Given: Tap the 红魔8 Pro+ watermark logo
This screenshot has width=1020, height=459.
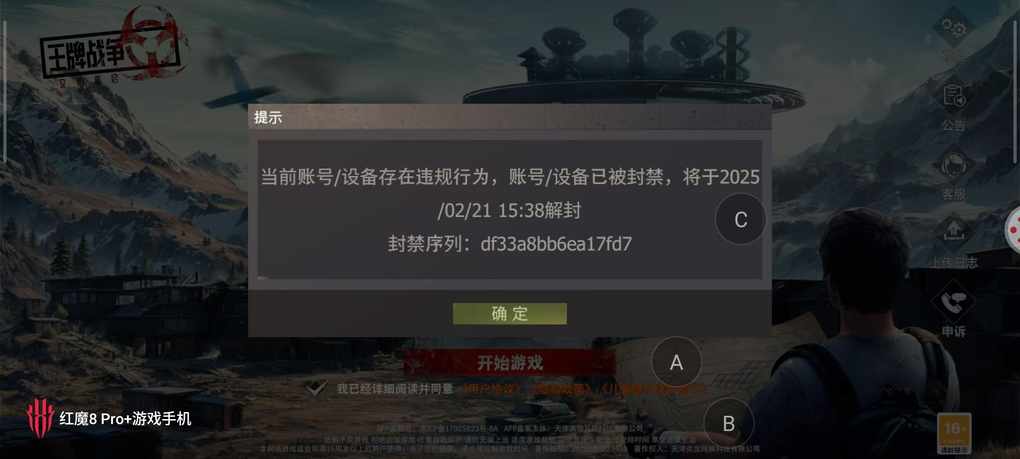Looking at the screenshot, I should pyautogui.click(x=109, y=419).
